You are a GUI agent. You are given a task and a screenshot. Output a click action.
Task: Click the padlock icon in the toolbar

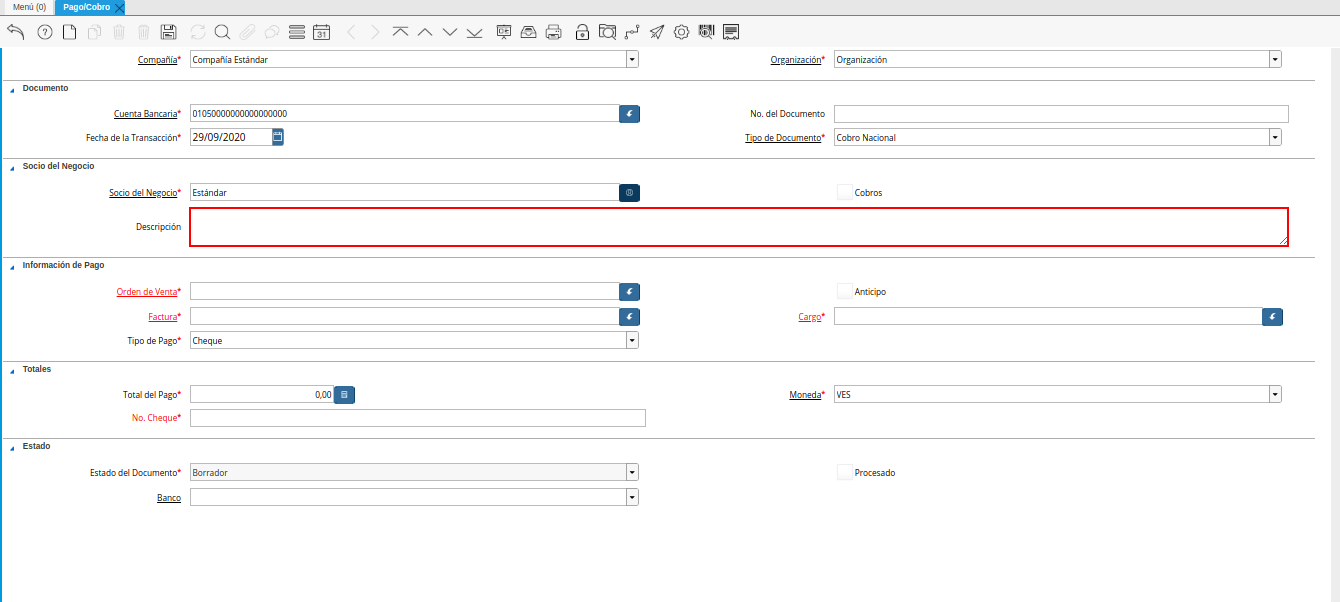[x=582, y=32]
